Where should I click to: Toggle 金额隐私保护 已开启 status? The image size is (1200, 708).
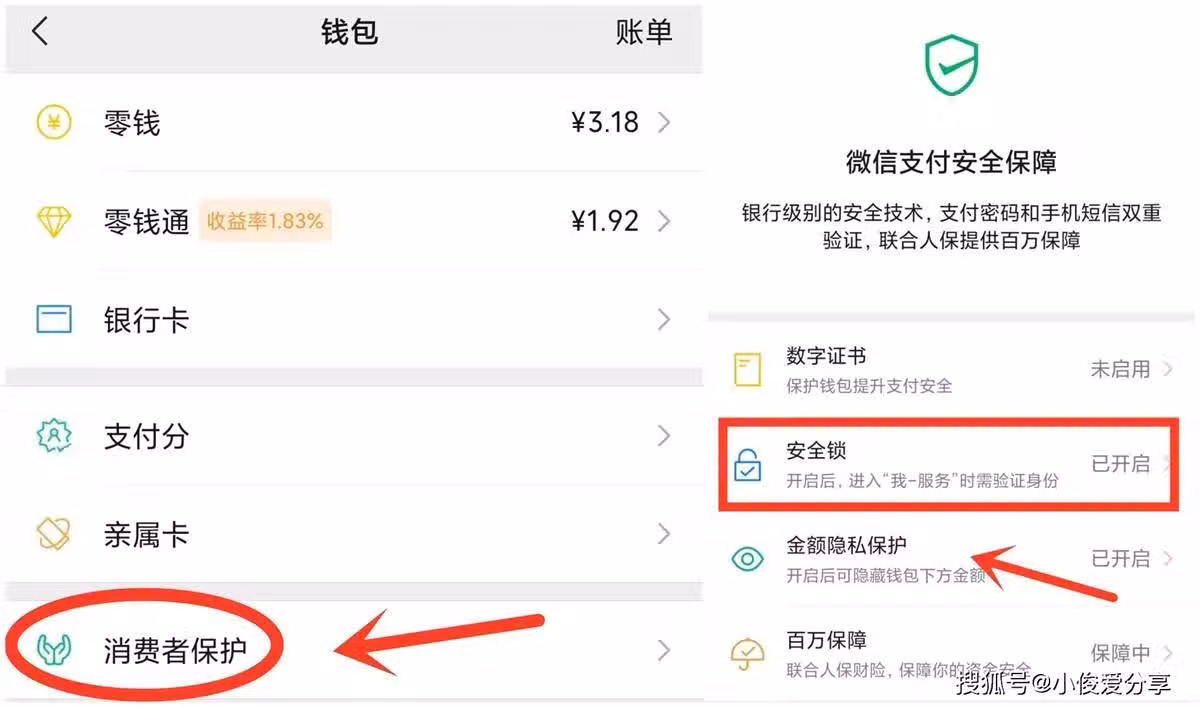tap(1120, 558)
